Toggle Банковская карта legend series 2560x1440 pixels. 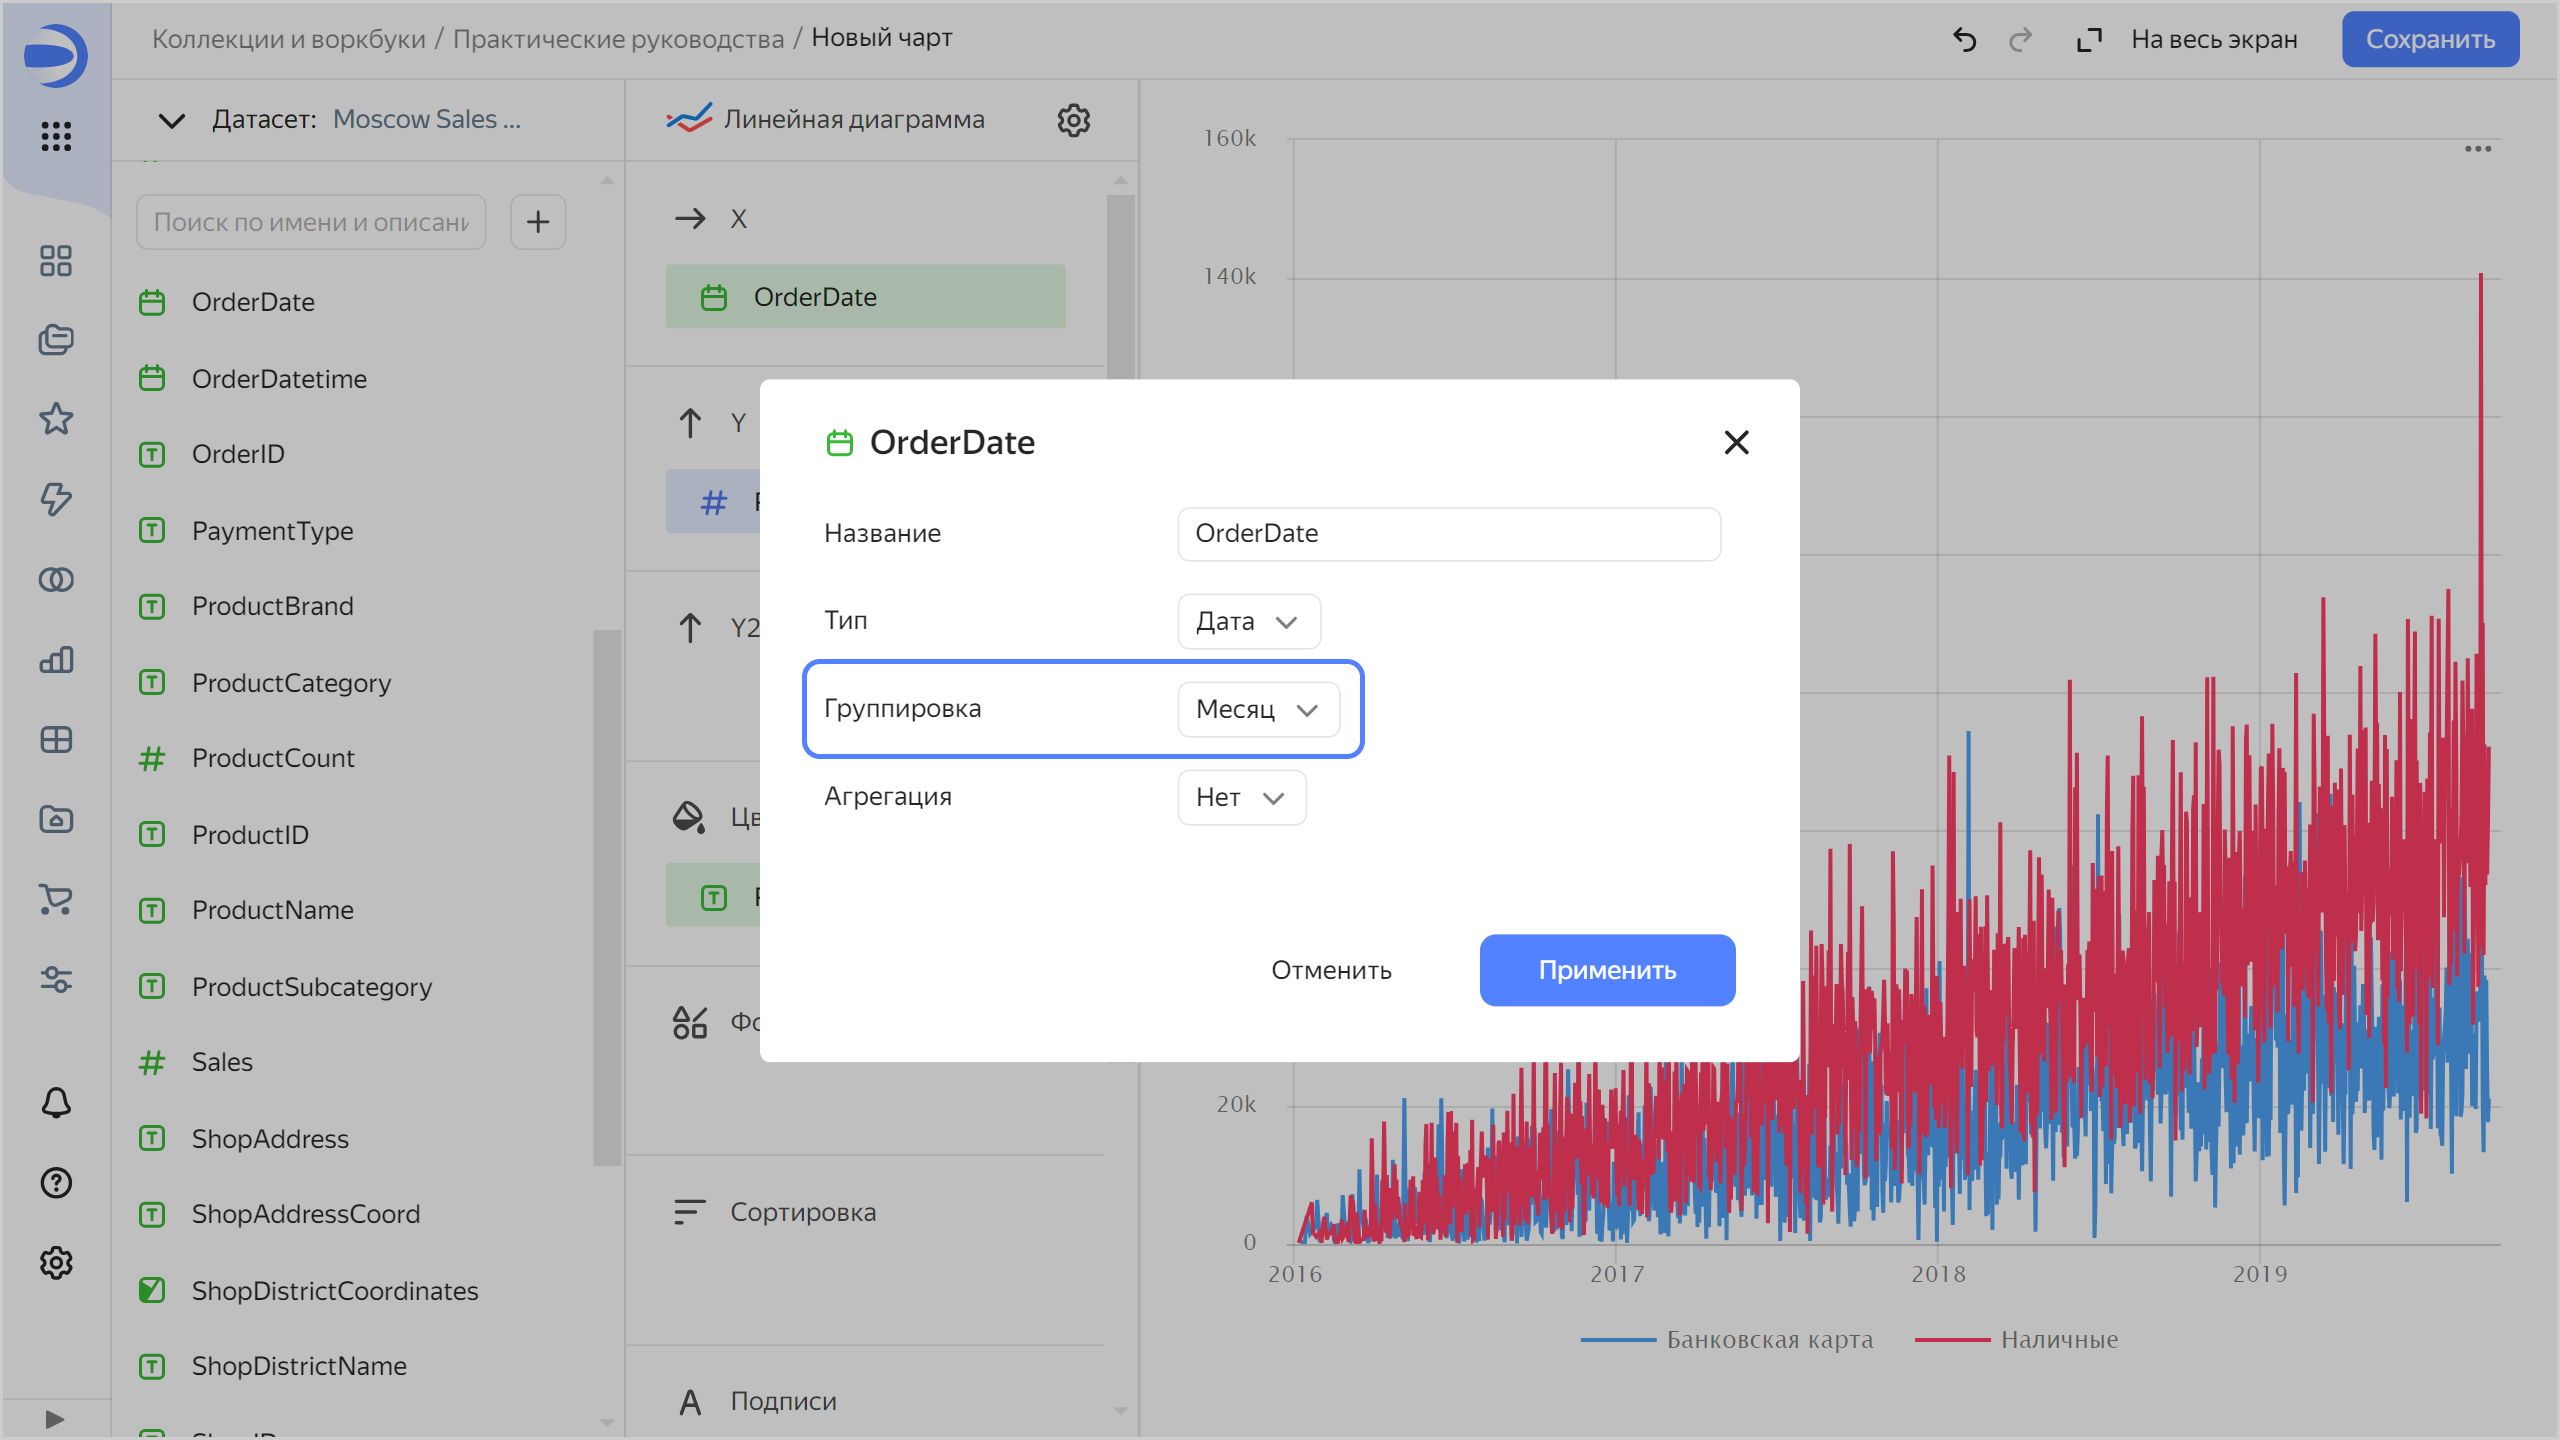coord(1768,1339)
